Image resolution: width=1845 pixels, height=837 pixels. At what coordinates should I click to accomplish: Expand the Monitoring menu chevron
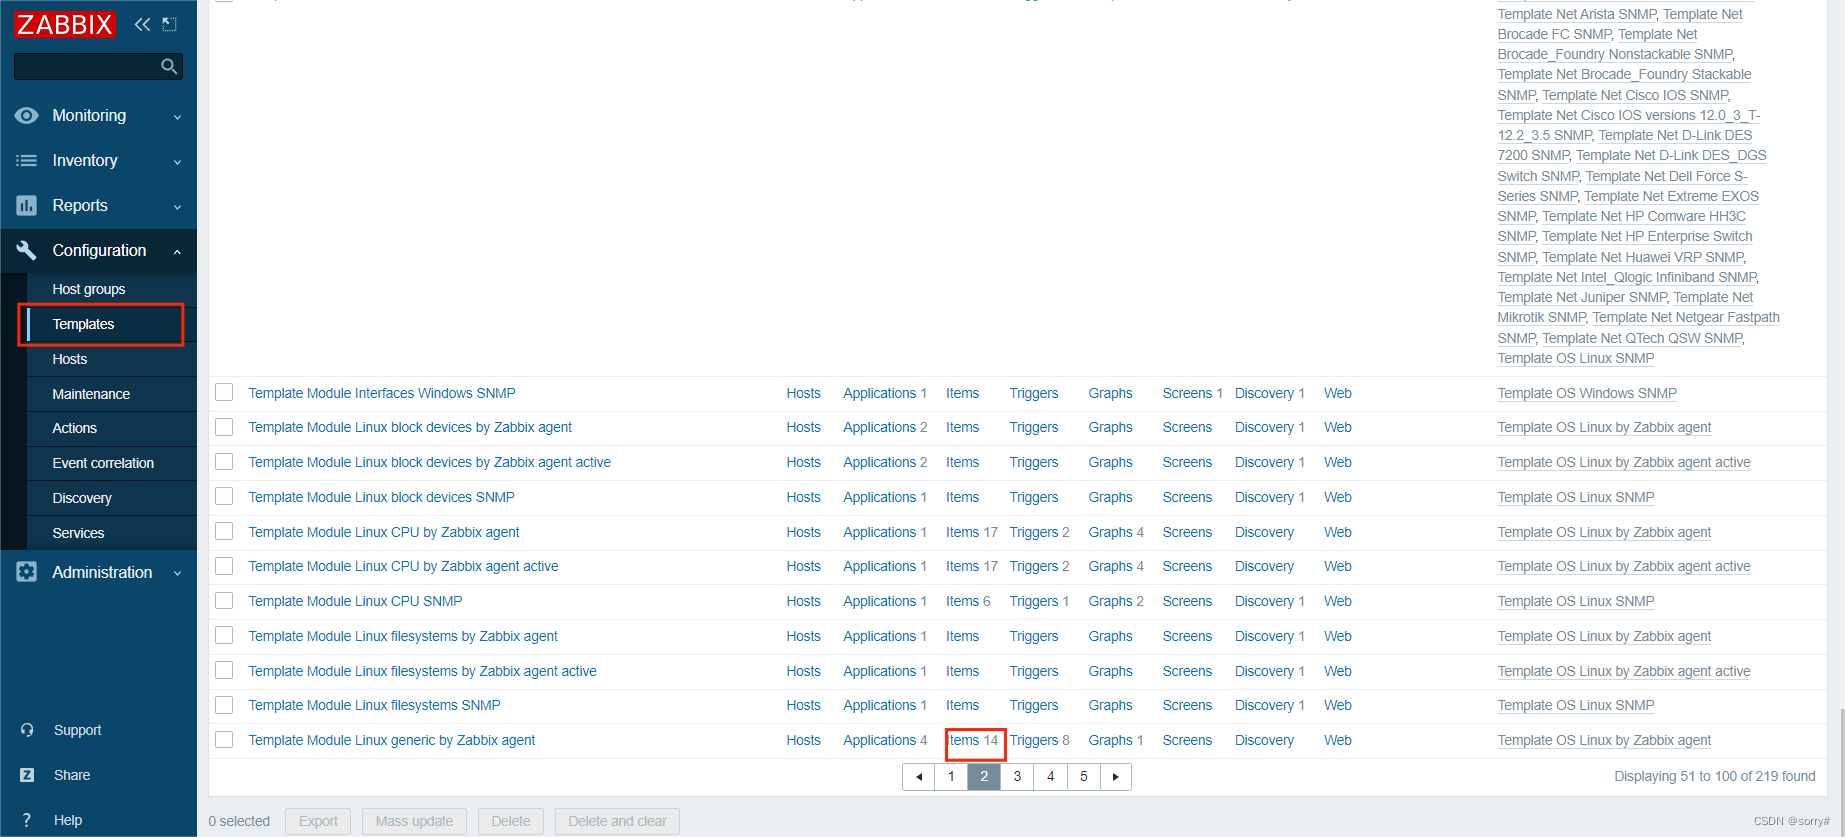pyautogui.click(x=177, y=117)
